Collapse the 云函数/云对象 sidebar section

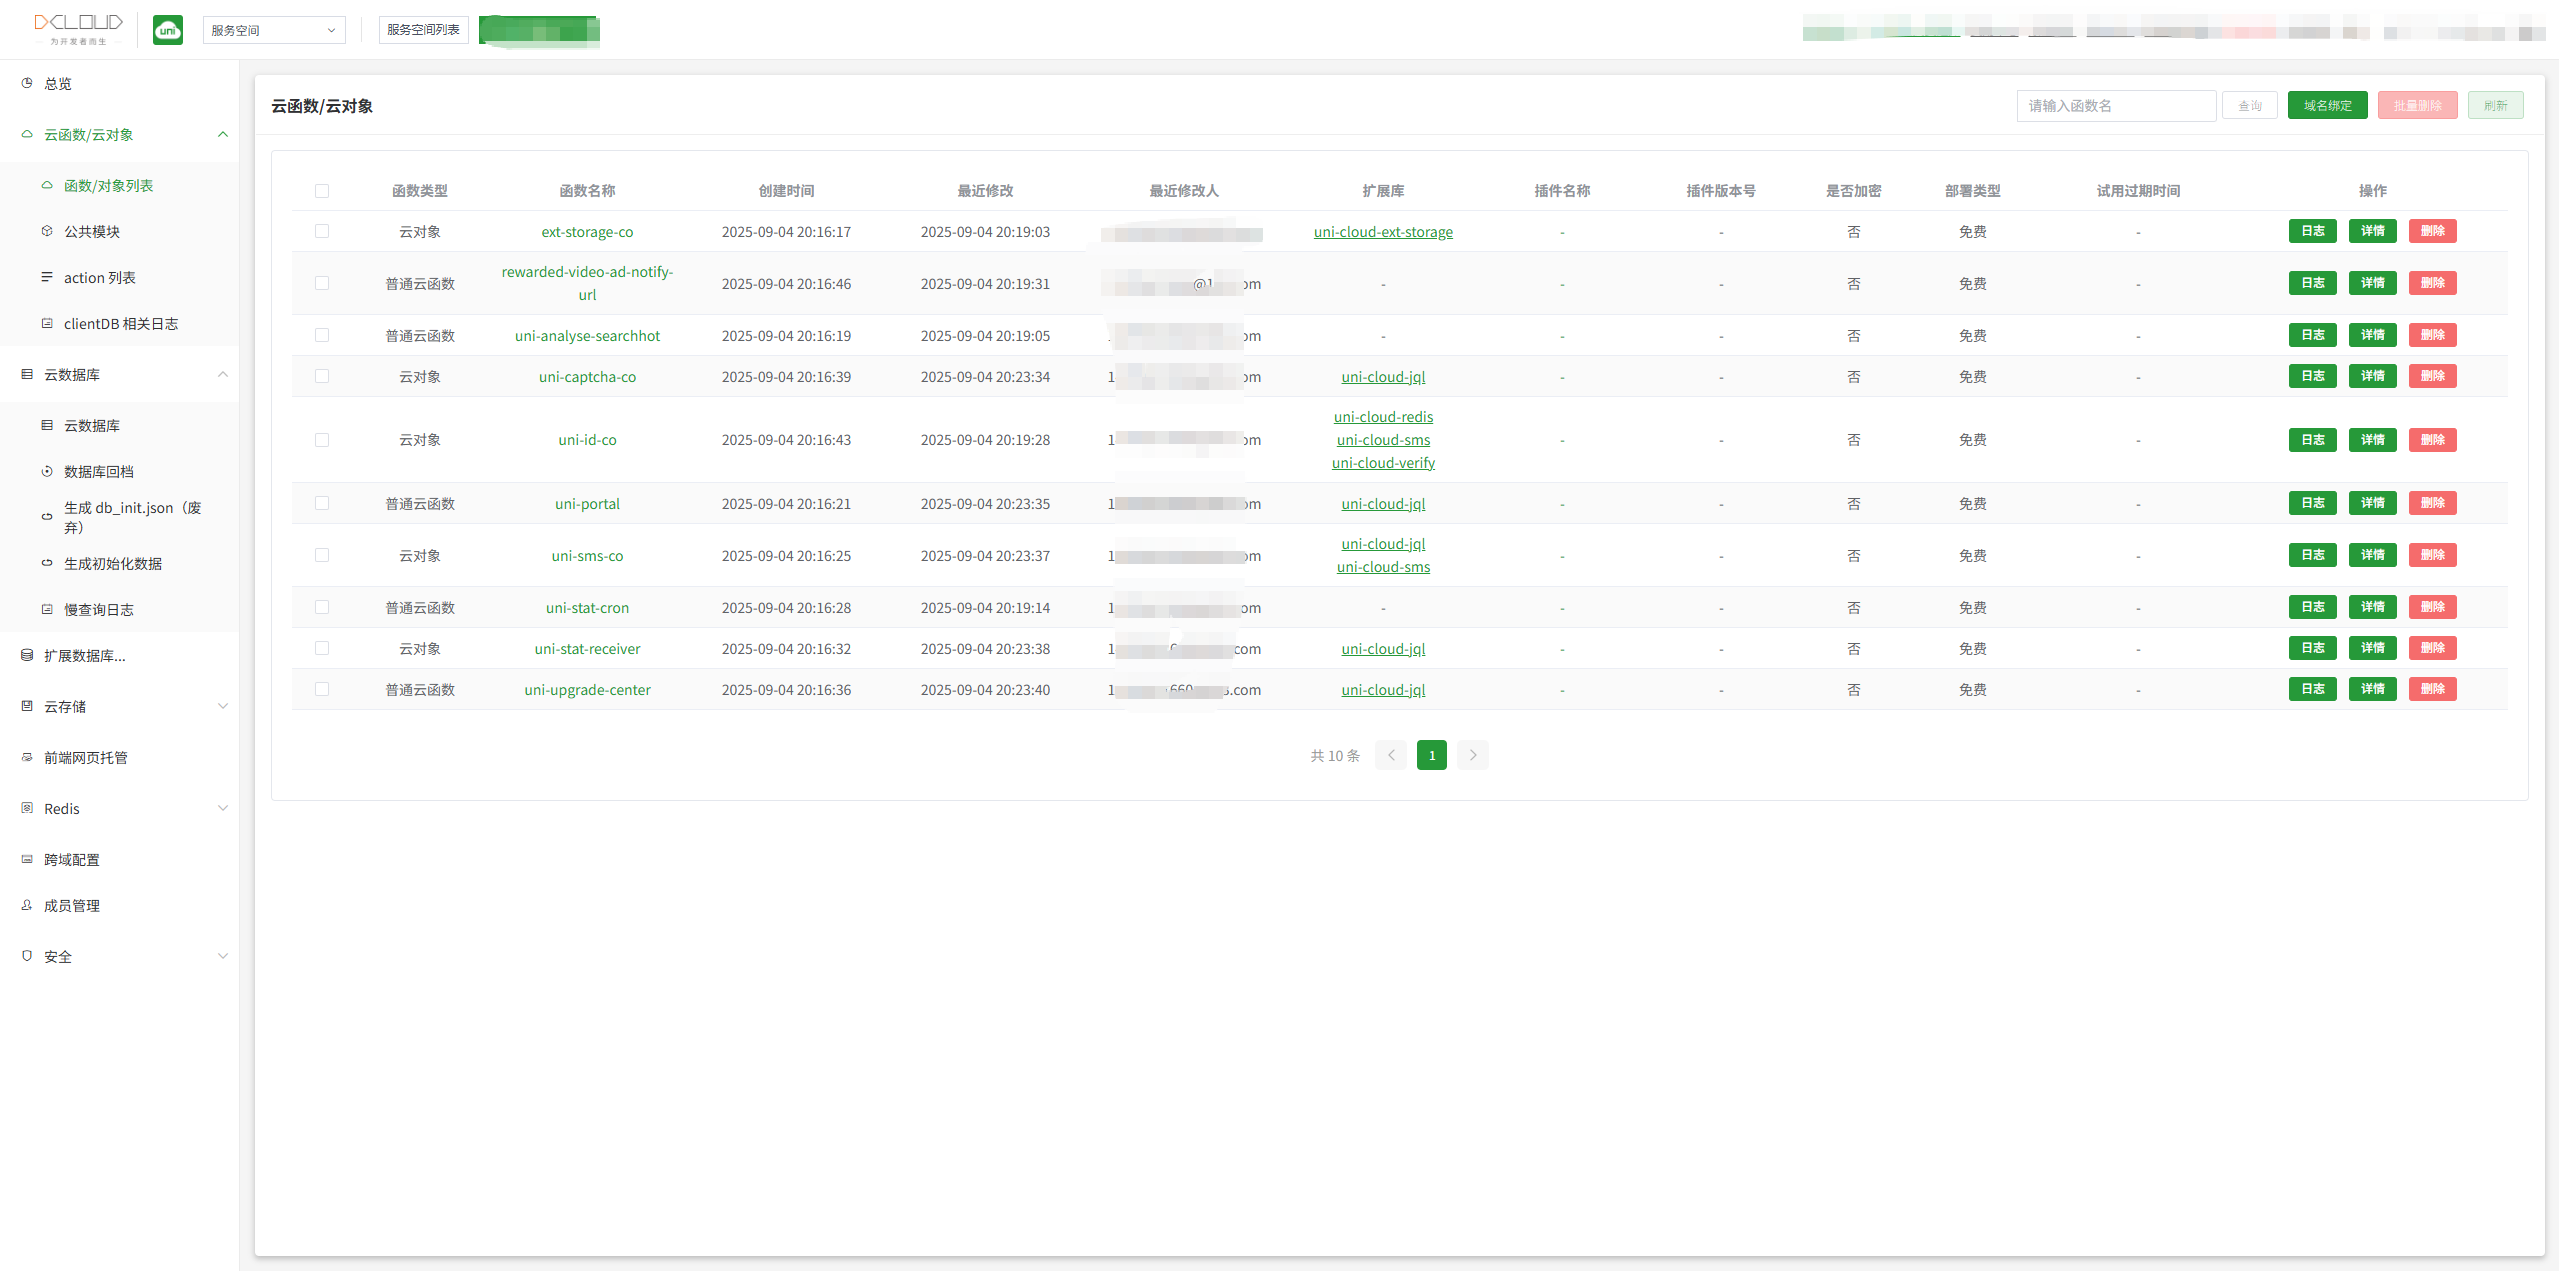pos(223,134)
